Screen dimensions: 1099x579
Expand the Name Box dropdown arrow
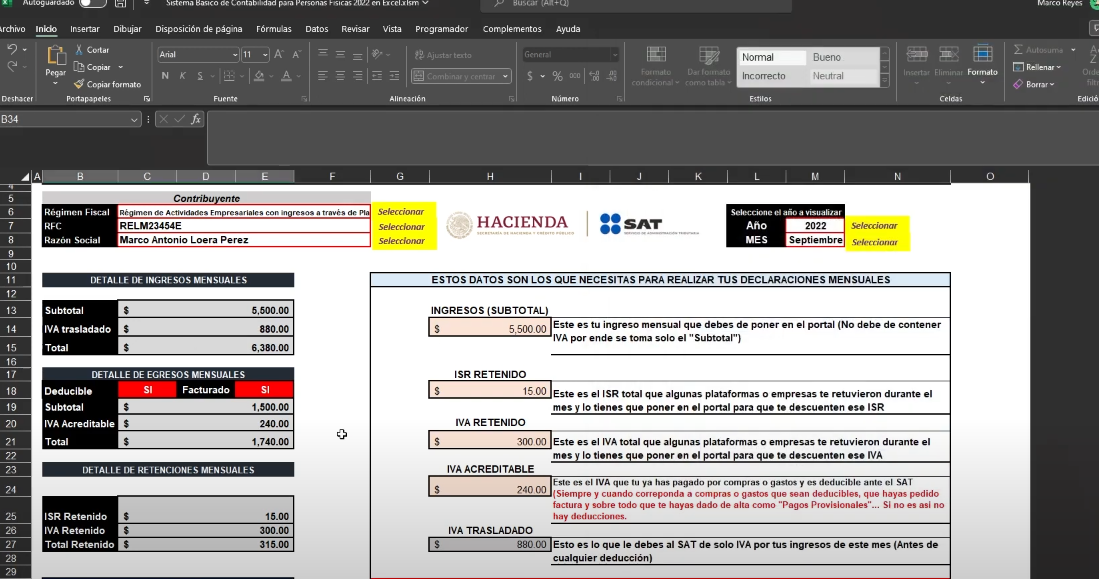click(x=134, y=120)
